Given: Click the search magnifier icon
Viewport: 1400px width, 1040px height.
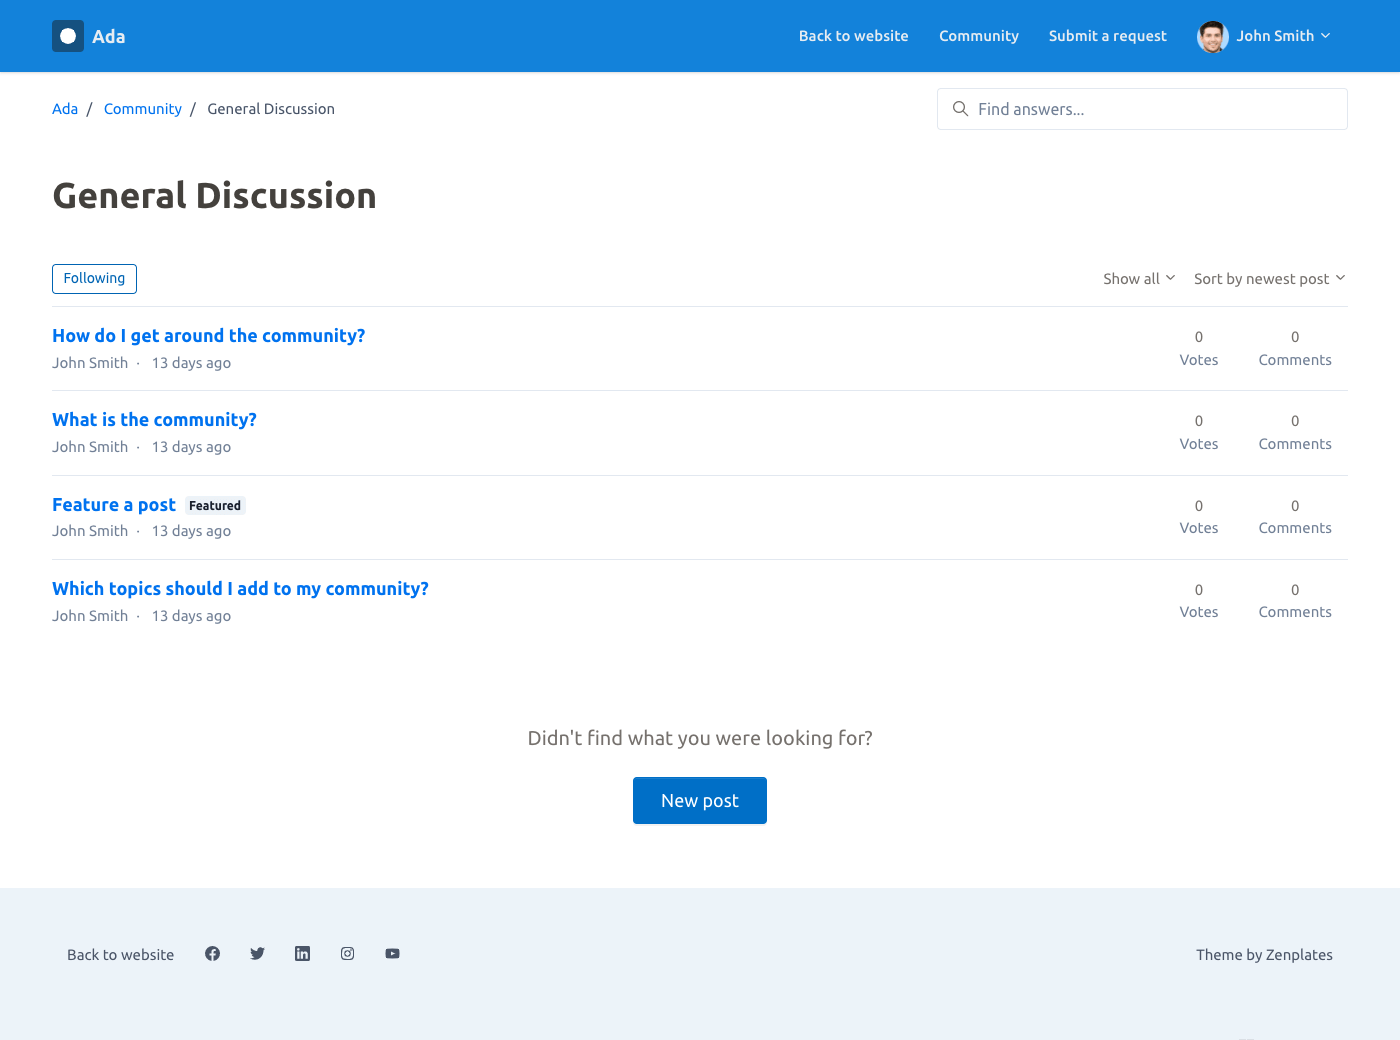Looking at the screenshot, I should pyautogui.click(x=960, y=109).
